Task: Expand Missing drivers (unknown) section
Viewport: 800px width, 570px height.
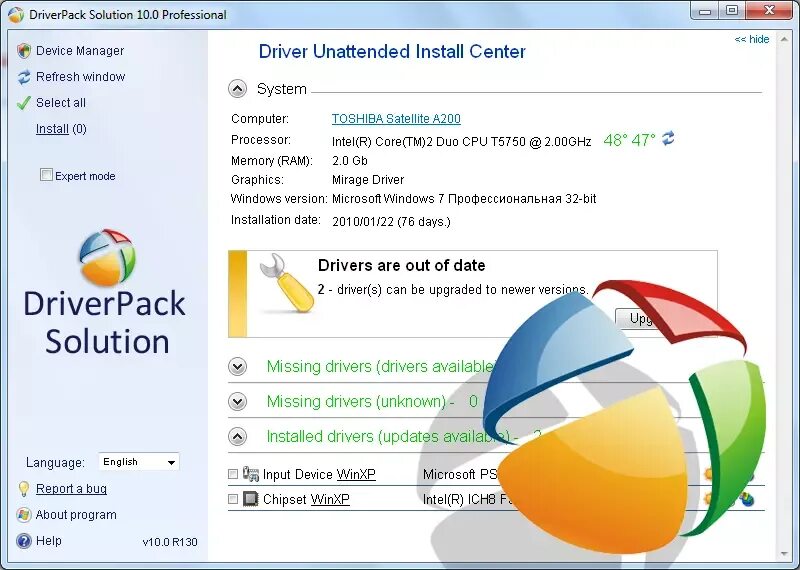Action: pyautogui.click(x=237, y=402)
